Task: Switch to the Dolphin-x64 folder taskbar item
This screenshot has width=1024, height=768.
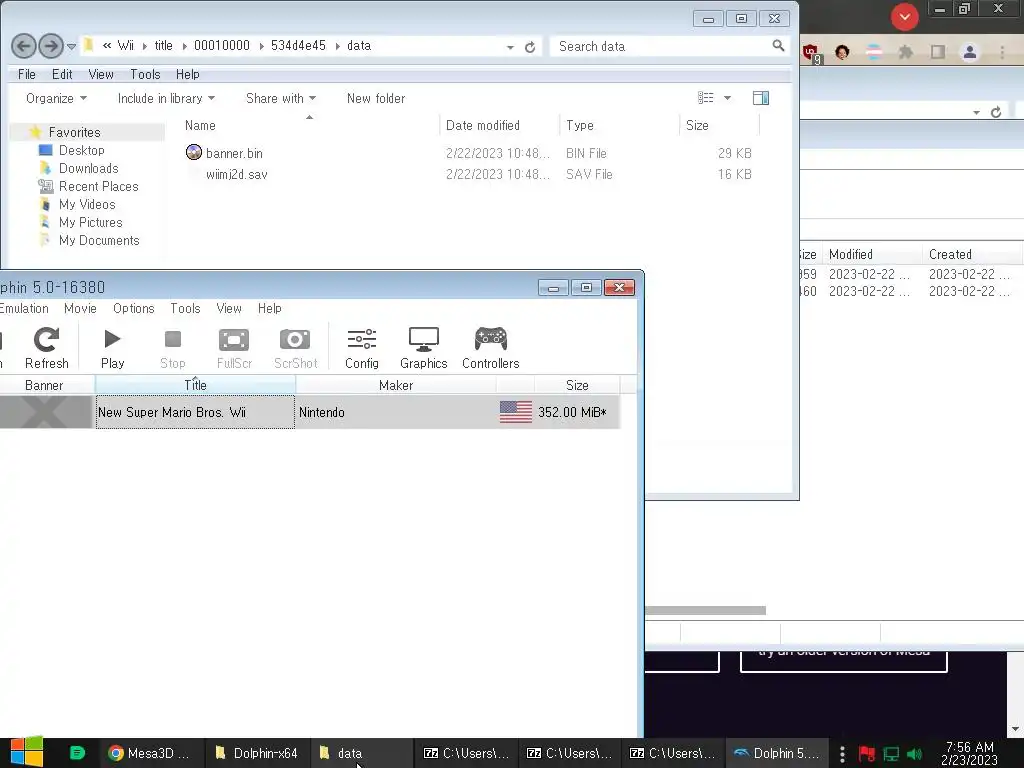Action: (x=257, y=753)
